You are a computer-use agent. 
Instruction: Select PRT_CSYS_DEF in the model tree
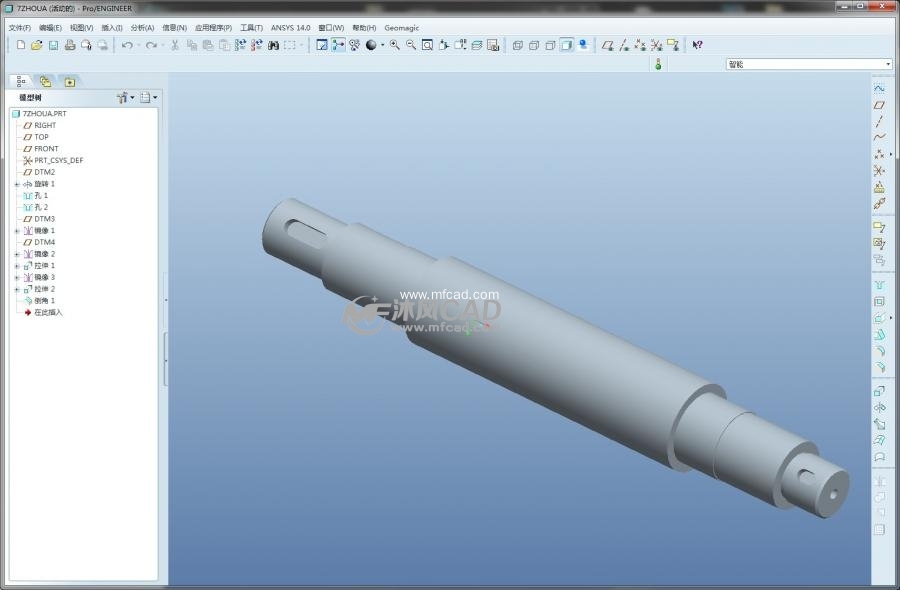[x=53, y=161]
